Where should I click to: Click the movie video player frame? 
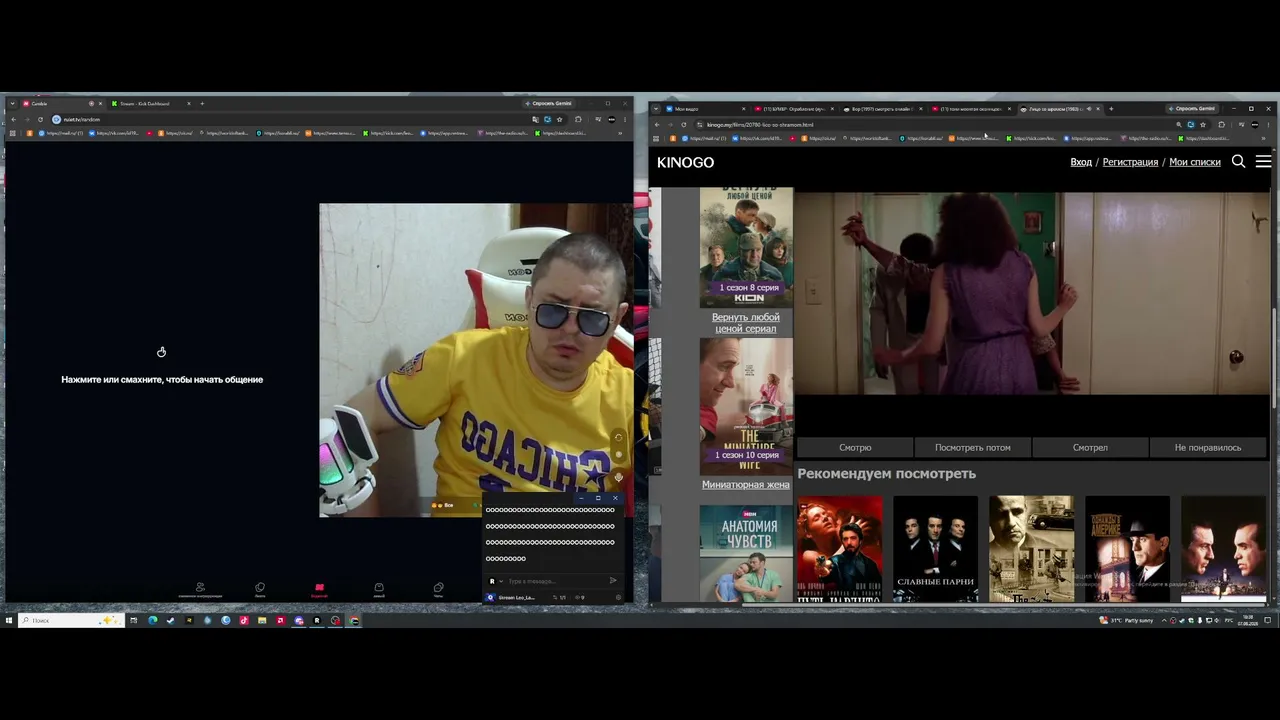[x=1032, y=294]
